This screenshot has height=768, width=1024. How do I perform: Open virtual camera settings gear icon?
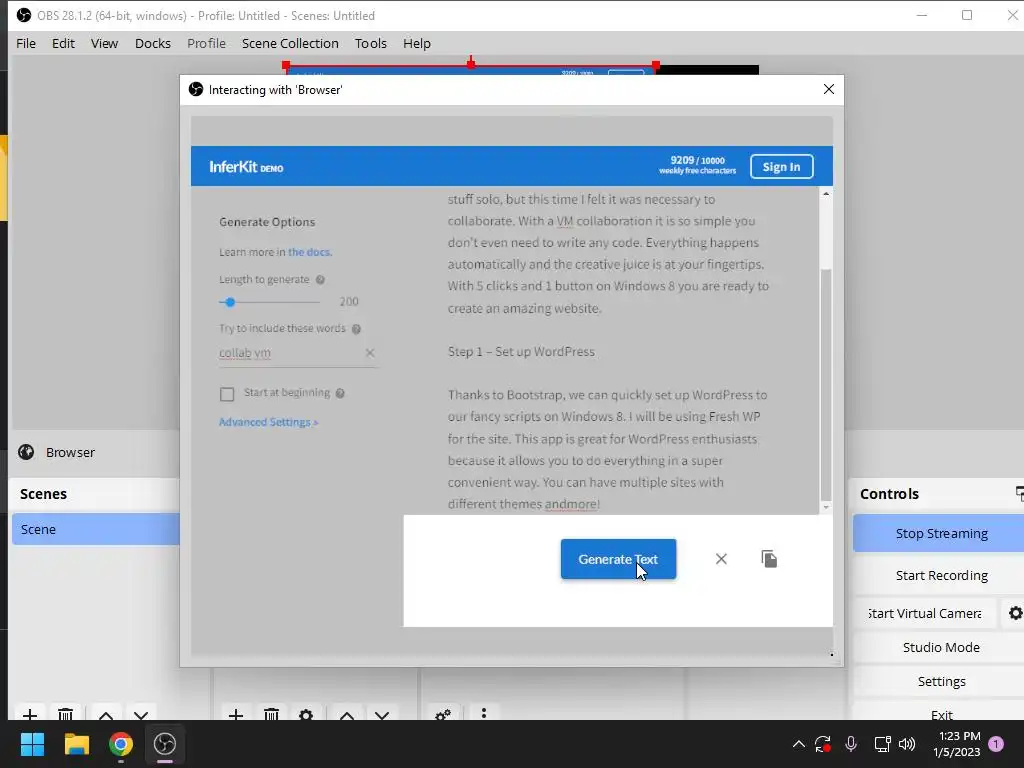1015,613
